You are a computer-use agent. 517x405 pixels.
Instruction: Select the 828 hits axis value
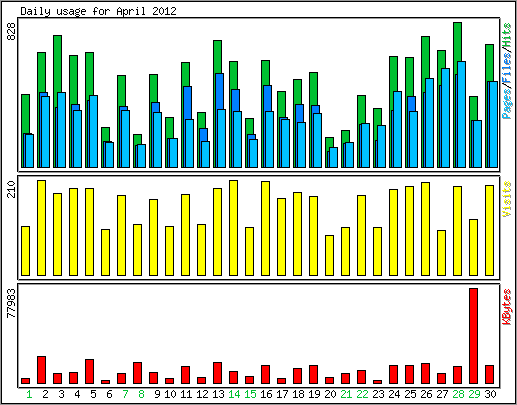12,32
